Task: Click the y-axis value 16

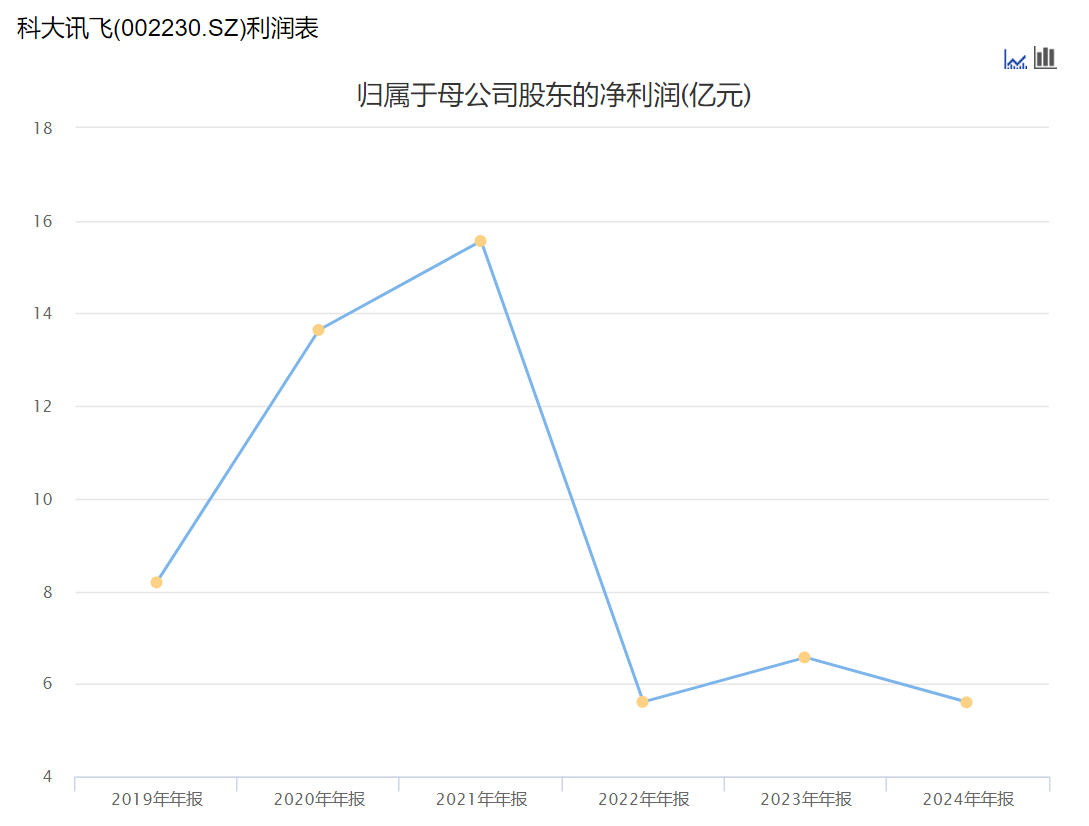Action: point(43,221)
